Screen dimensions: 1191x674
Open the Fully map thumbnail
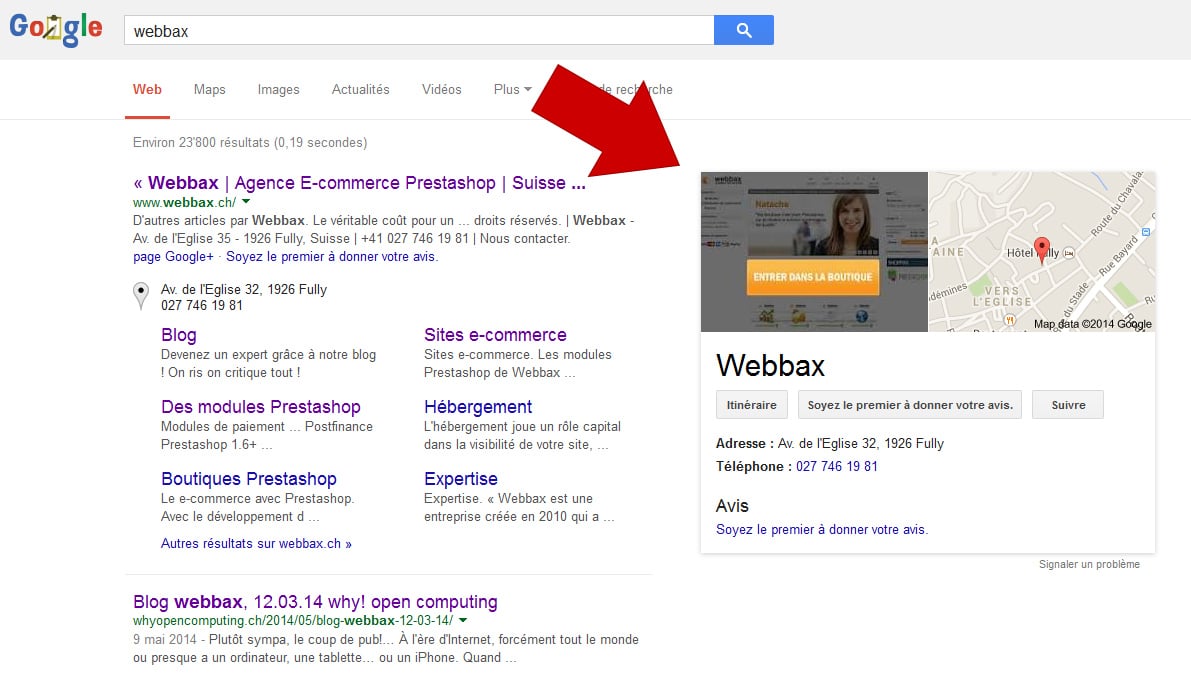[1042, 252]
